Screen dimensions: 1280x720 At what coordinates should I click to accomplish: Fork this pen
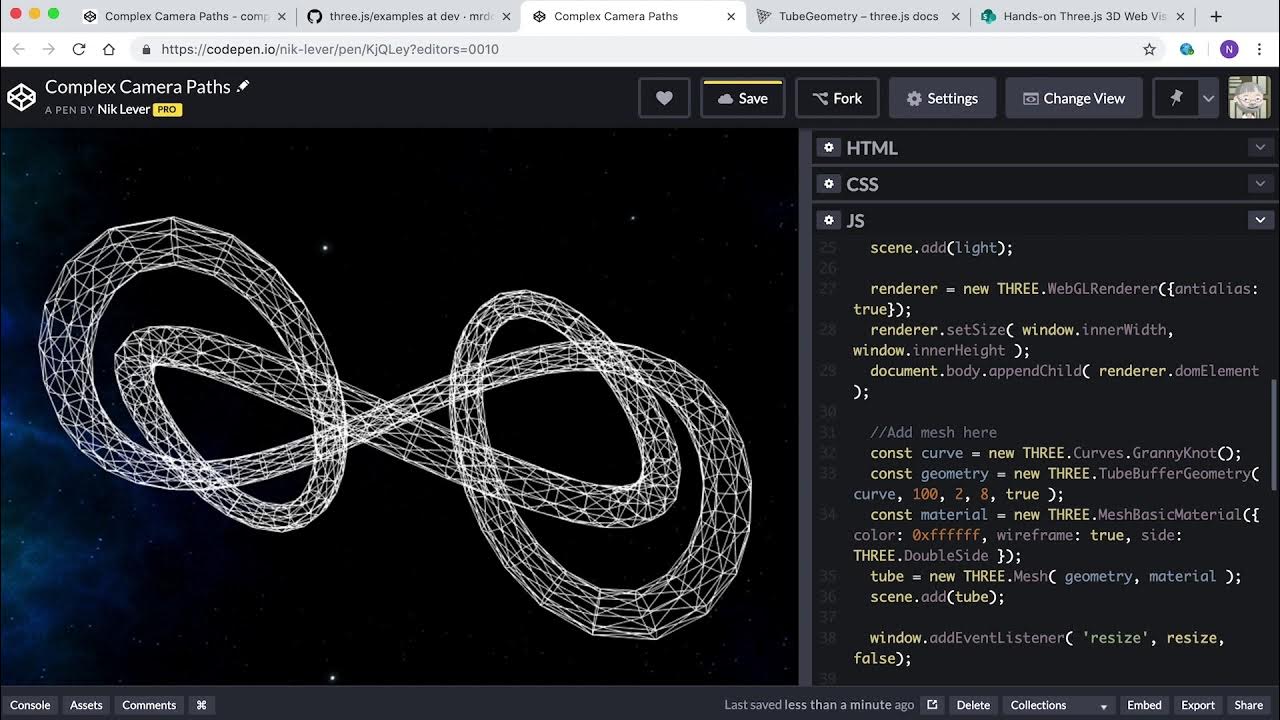click(x=837, y=98)
